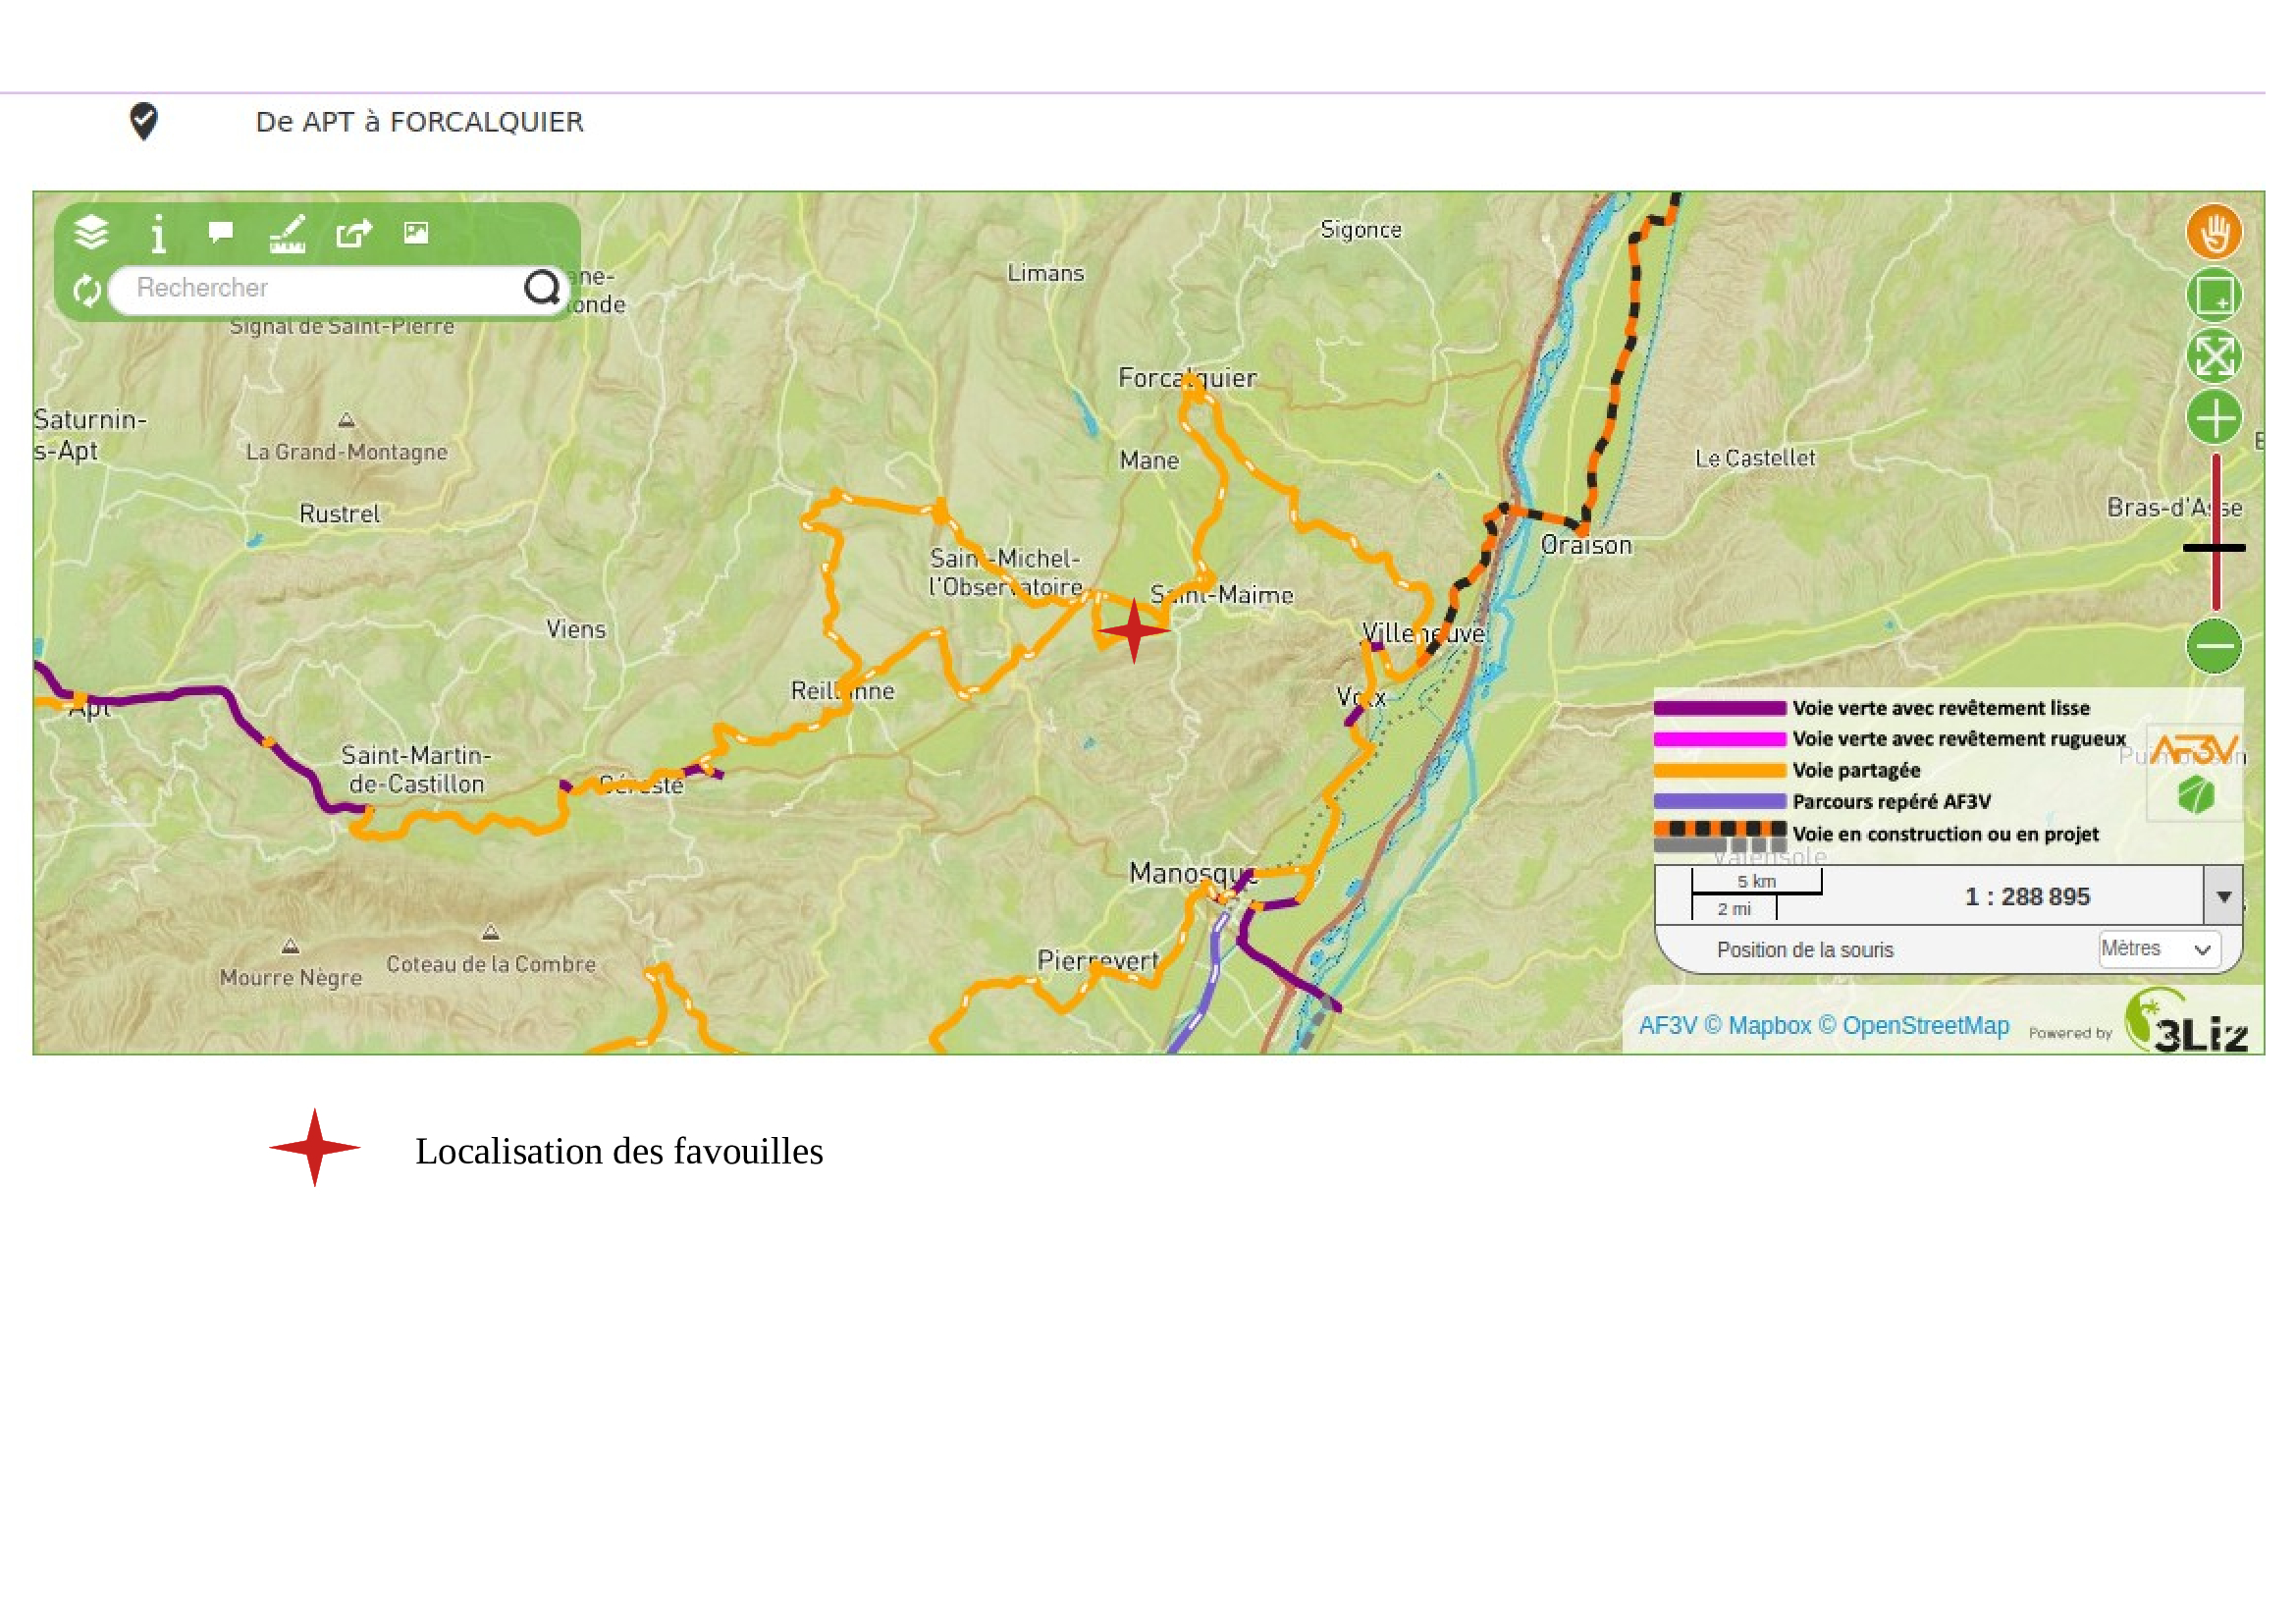Open the Mètres units dropdown
Image resolution: width=2296 pixels, height=1624 pixels.
[x=2159, y=949]
